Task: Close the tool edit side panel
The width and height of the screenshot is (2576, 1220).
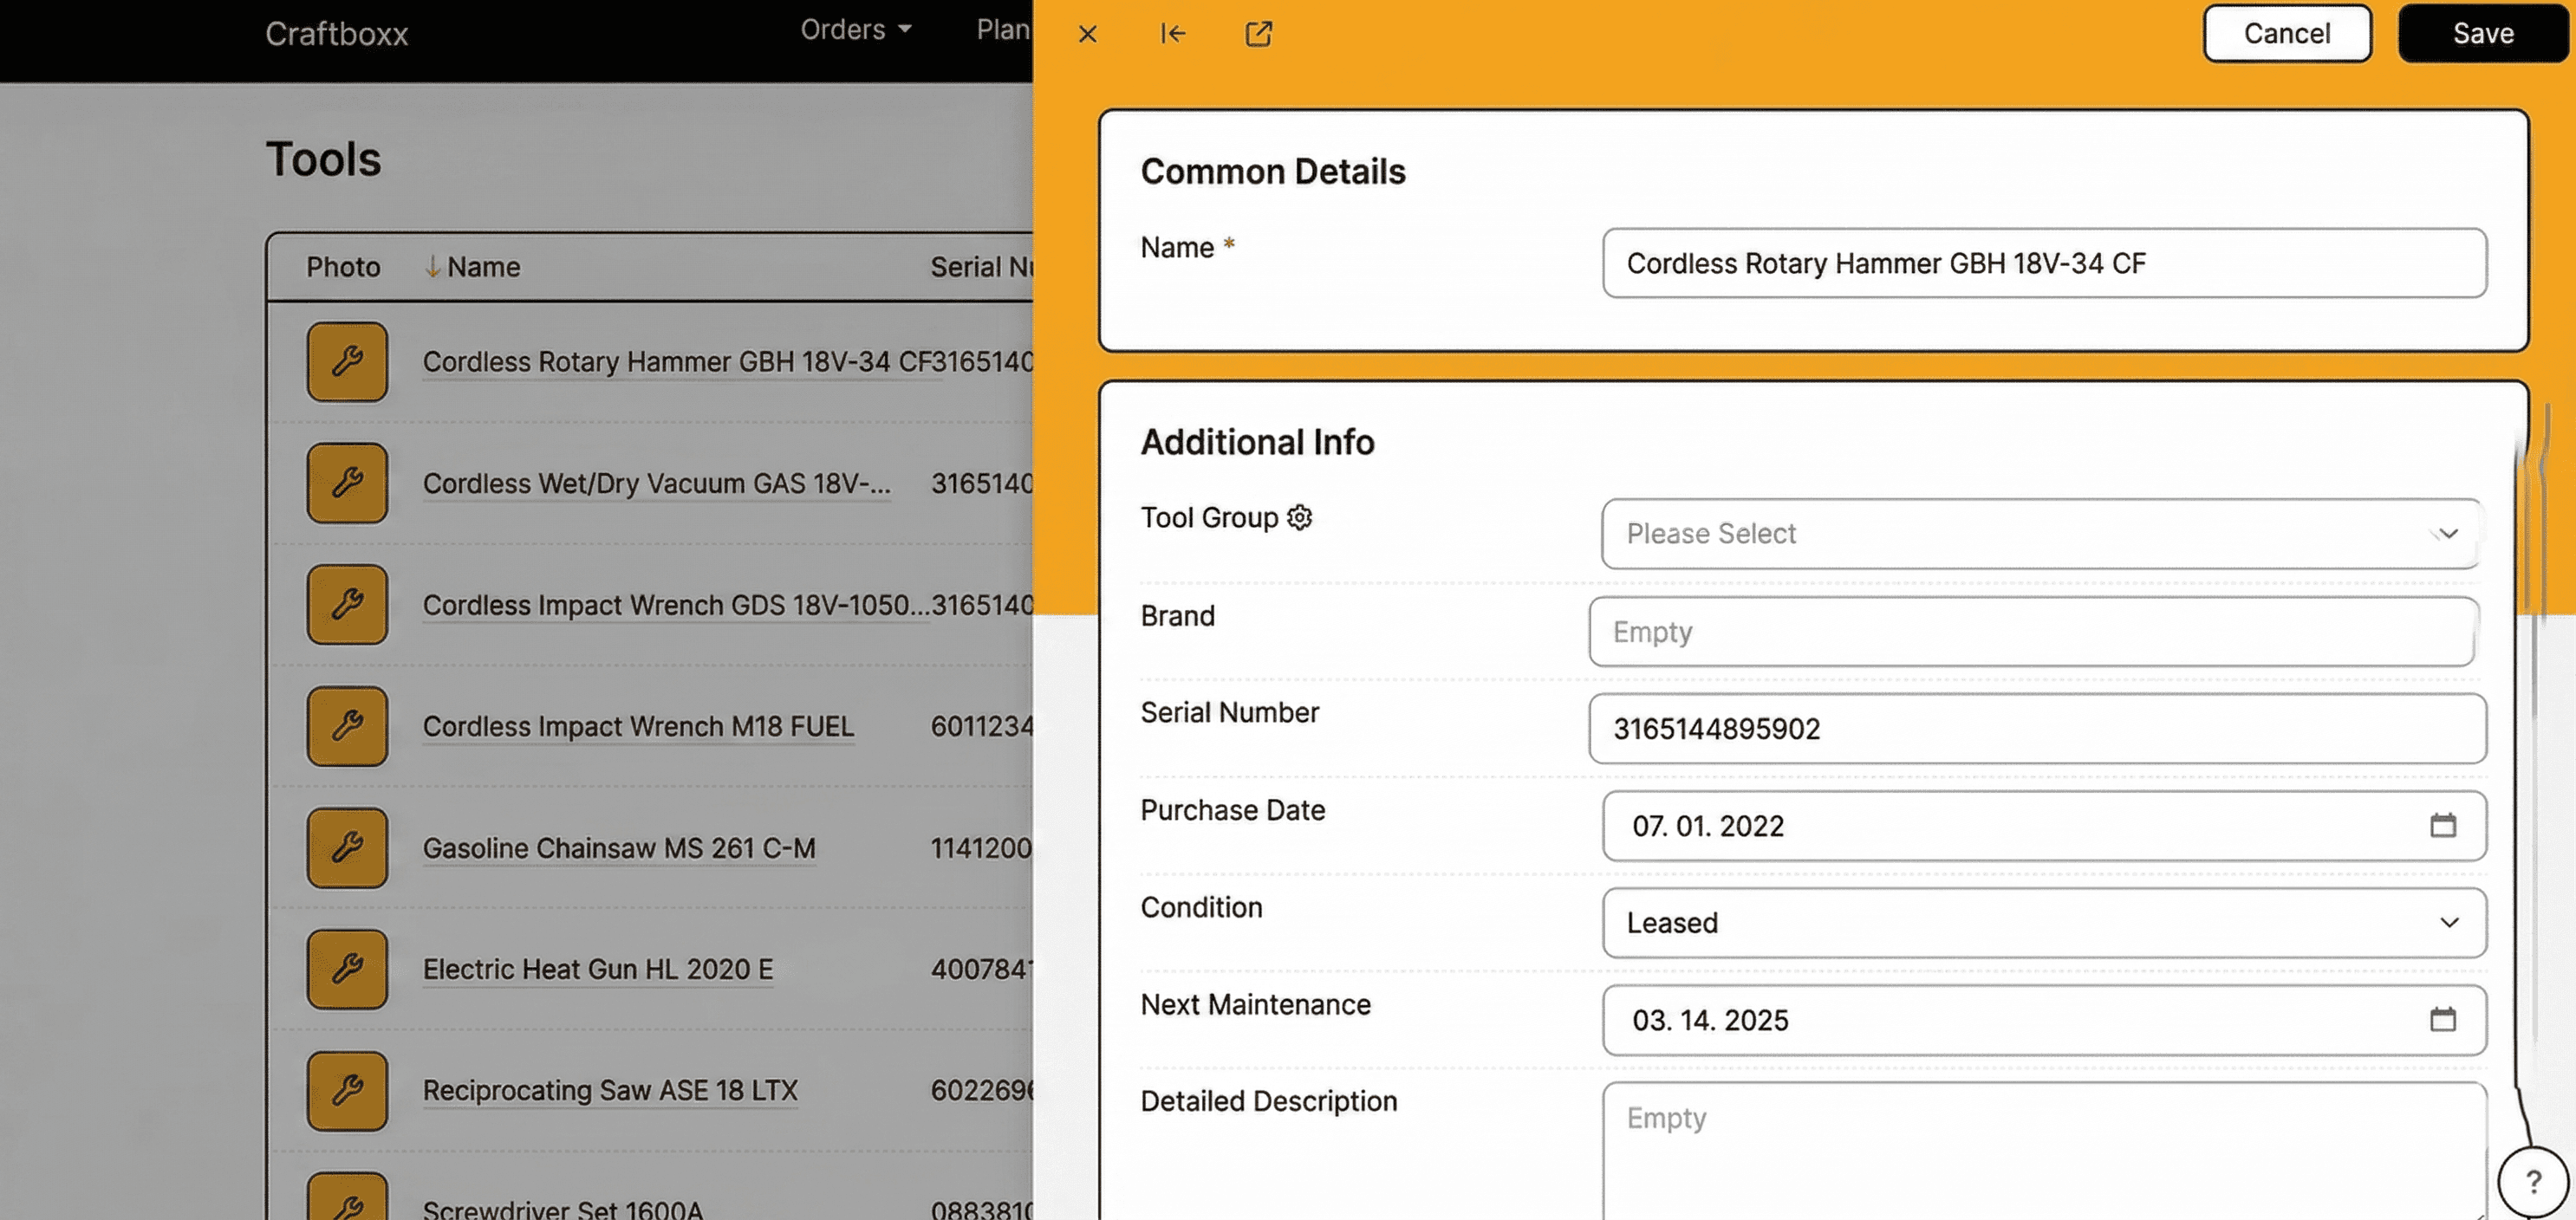Action: [1087, 34]
